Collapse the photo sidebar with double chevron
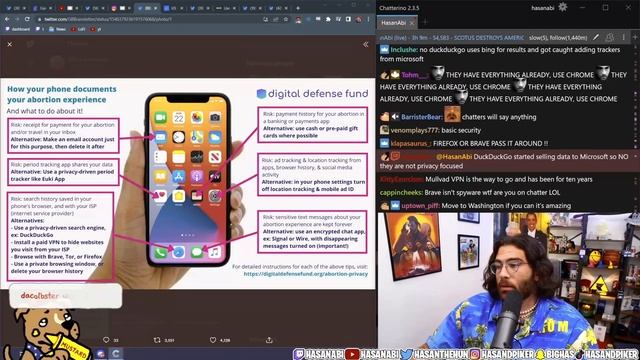Screen dimensions: 640x360 pyautogui.click(x=365, y=44)
